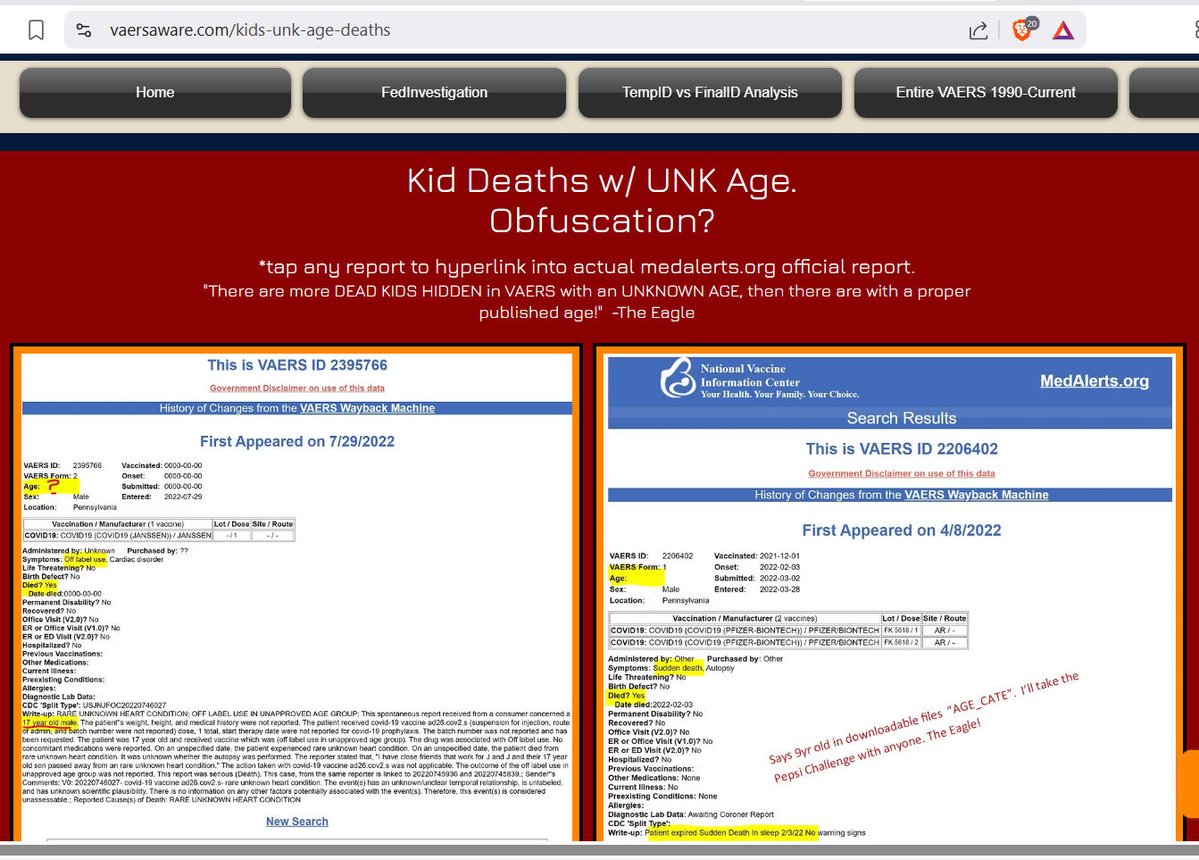Click the 'Search Results' banner text
The width and height of the screenshot is (1199, 860).
pos(902,418)
